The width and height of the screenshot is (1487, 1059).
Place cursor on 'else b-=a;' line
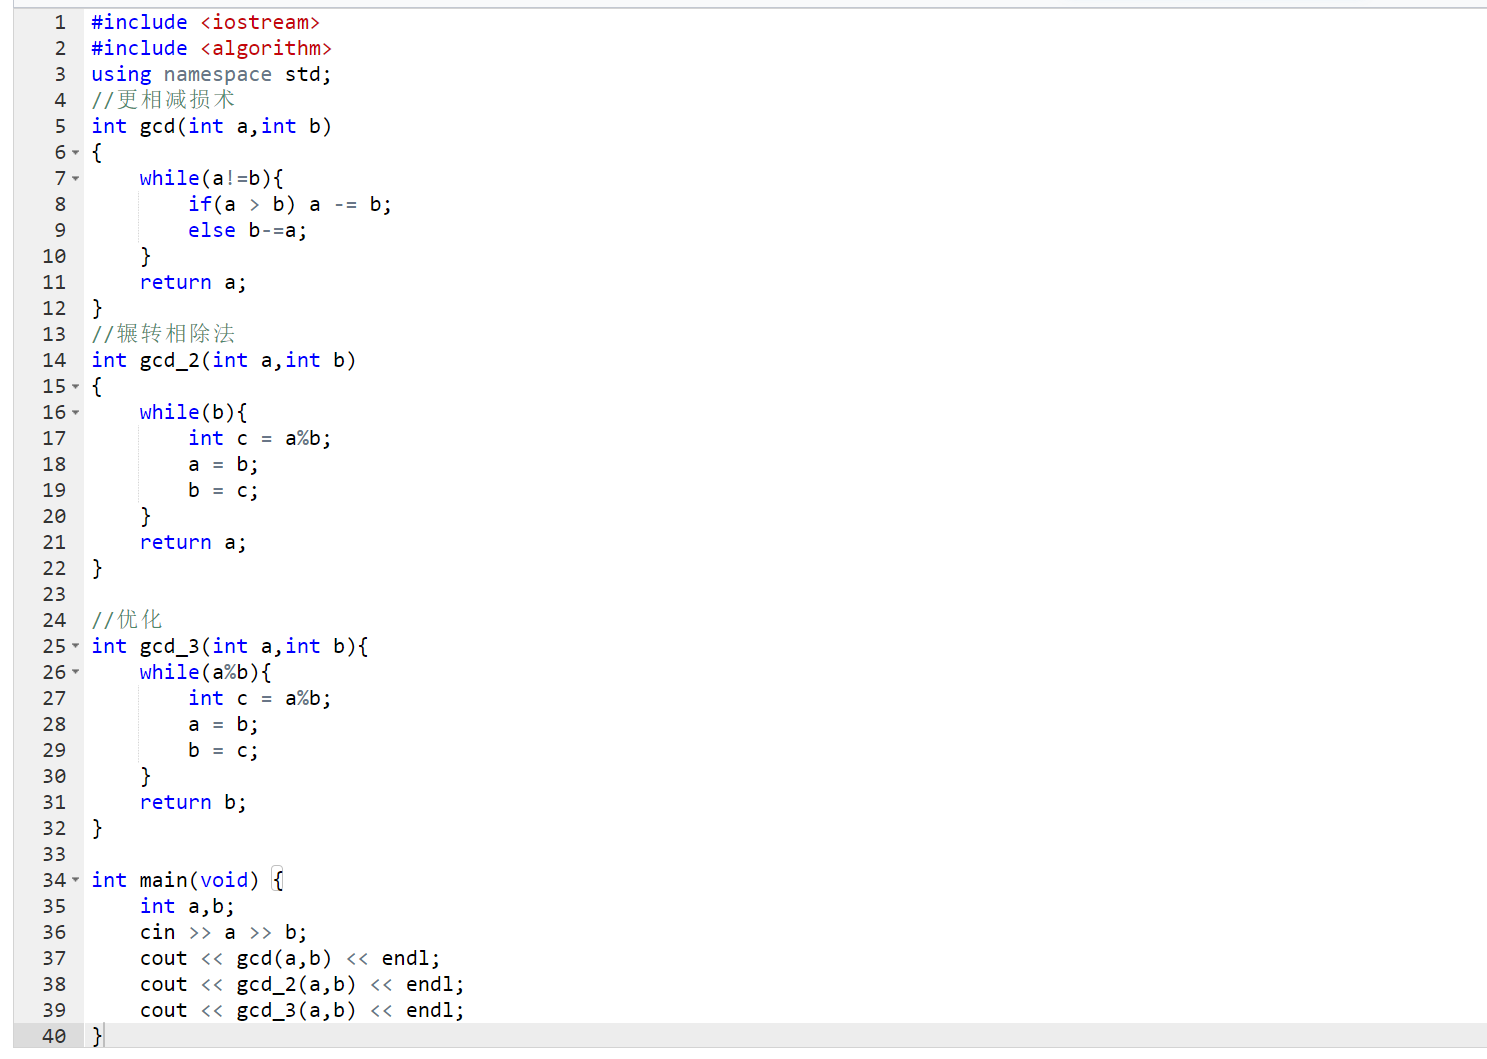(247, 230)
